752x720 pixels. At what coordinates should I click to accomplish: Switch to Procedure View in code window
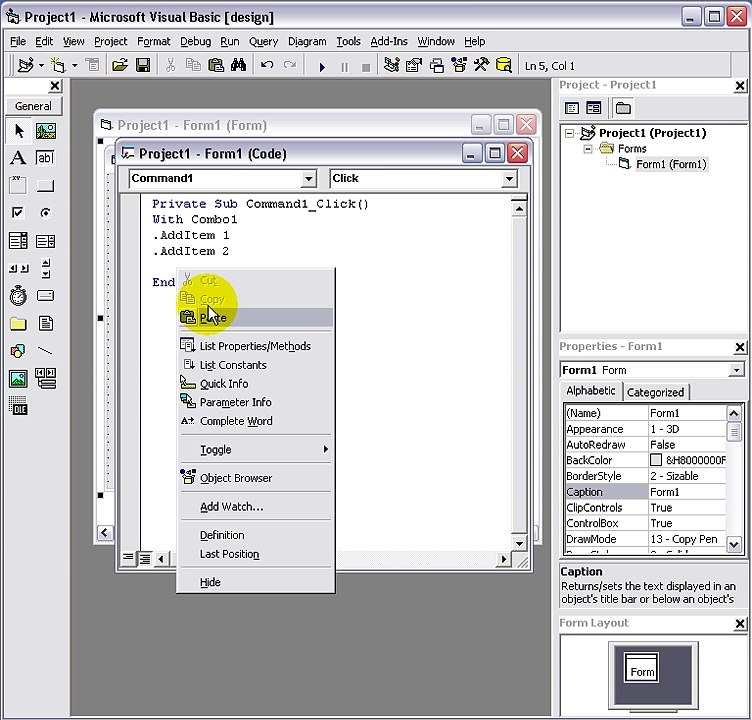tap(128, 558)
